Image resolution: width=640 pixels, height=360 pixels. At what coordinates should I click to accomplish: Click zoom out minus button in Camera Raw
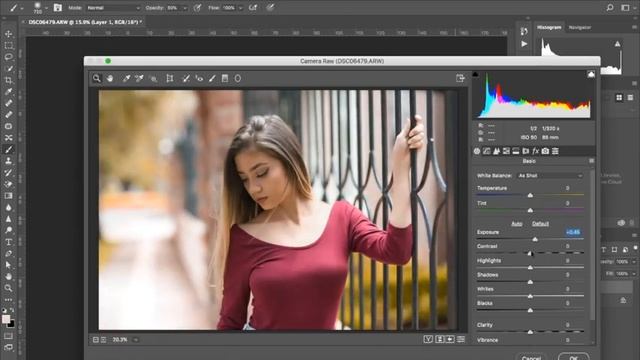[x=96, y=340]
